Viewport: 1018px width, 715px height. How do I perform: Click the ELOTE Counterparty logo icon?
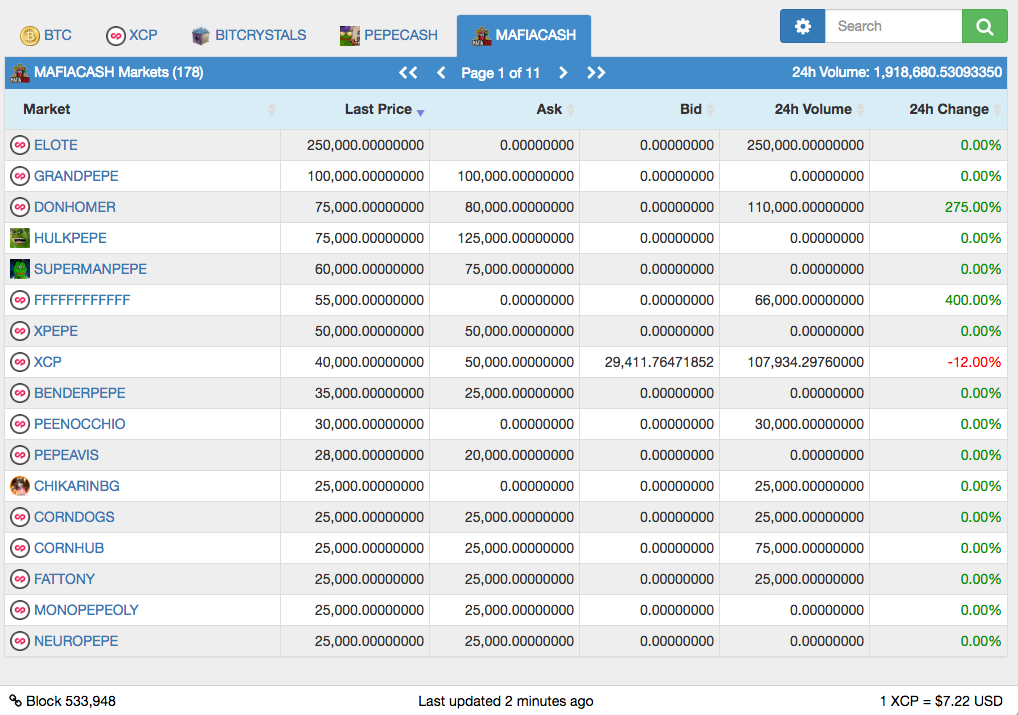tap(19, 145)
